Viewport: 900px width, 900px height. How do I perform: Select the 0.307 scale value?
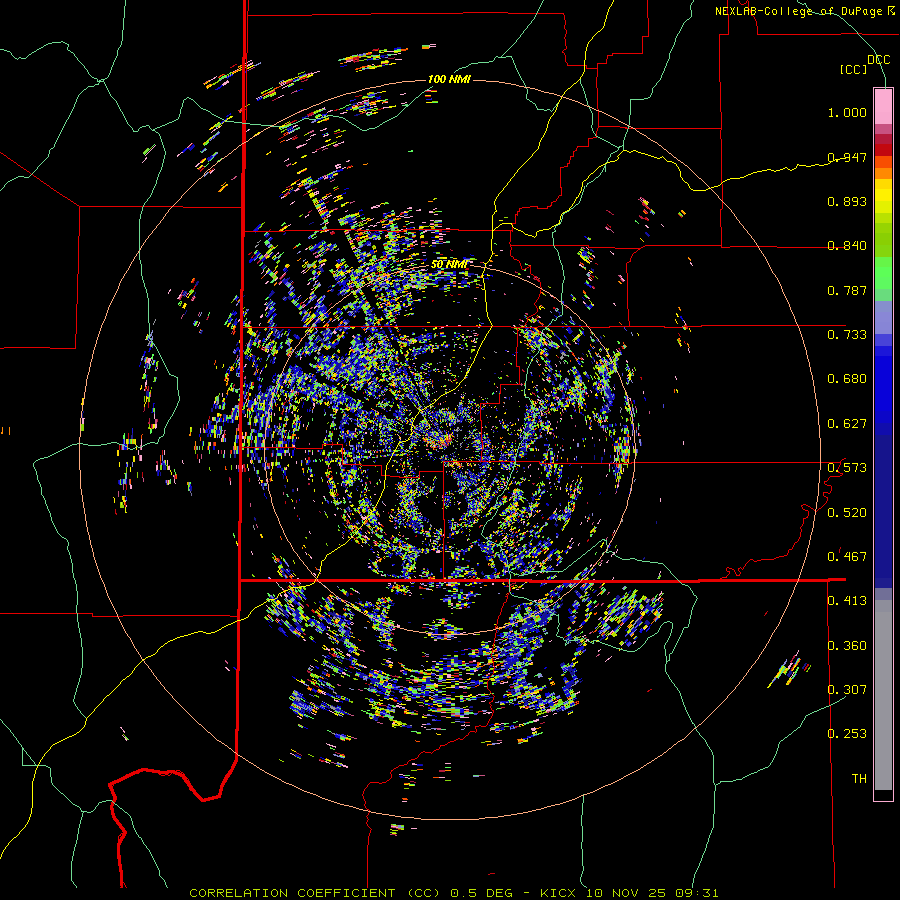click(x=847, y=690)
